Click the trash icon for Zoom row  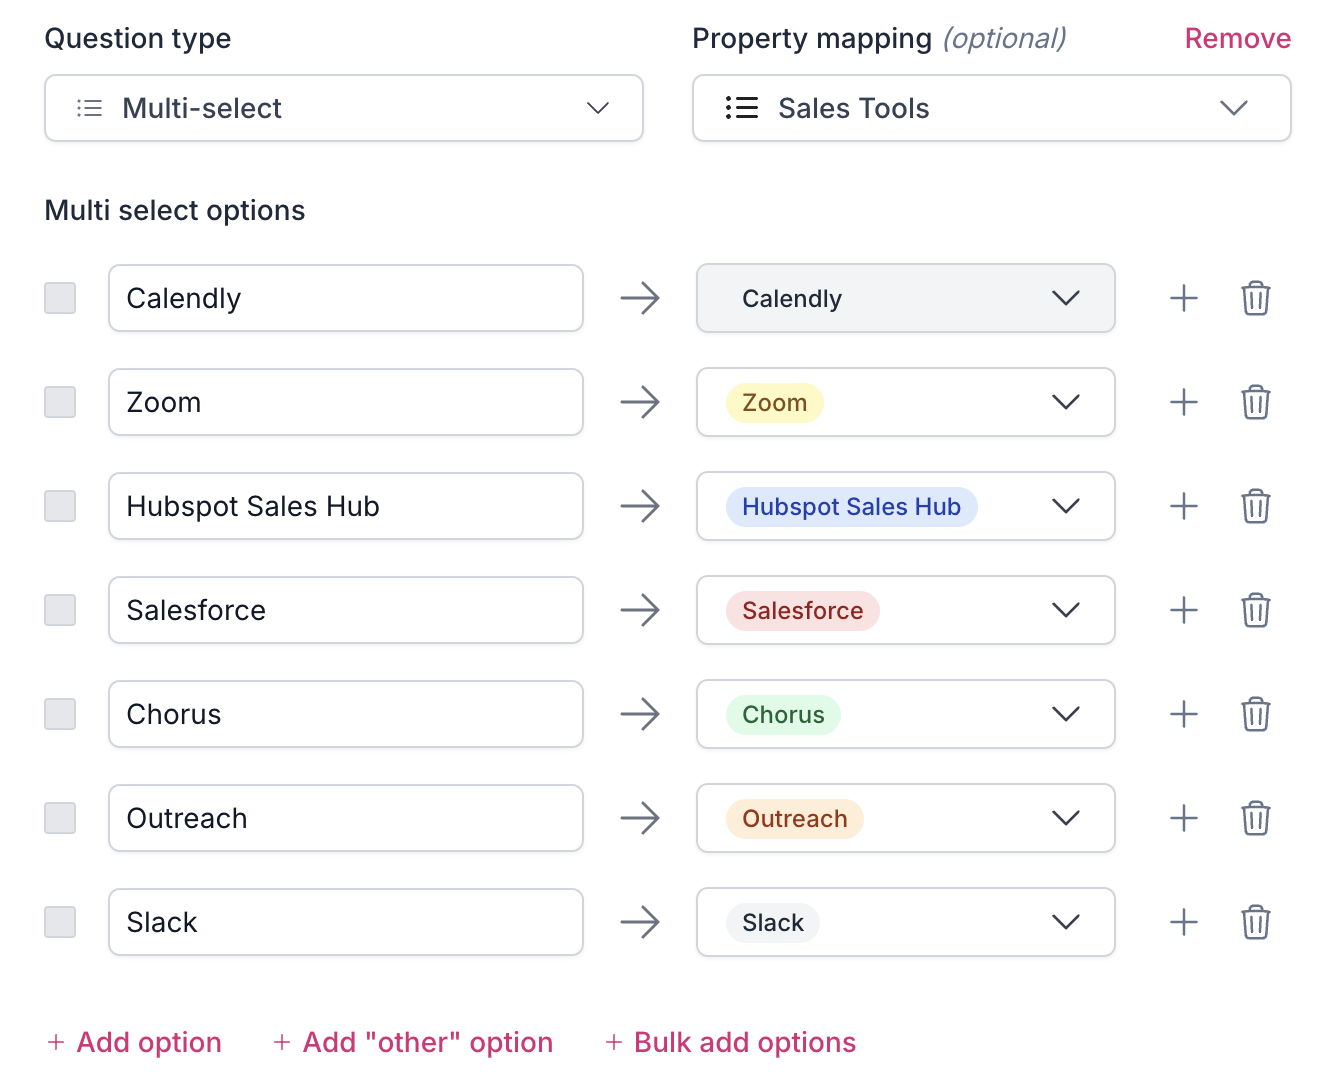coord(1255,402)
